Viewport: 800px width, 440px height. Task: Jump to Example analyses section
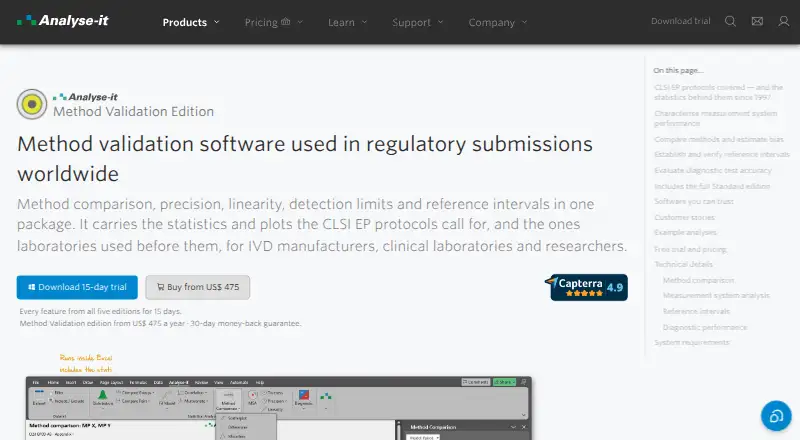[685, 232]
